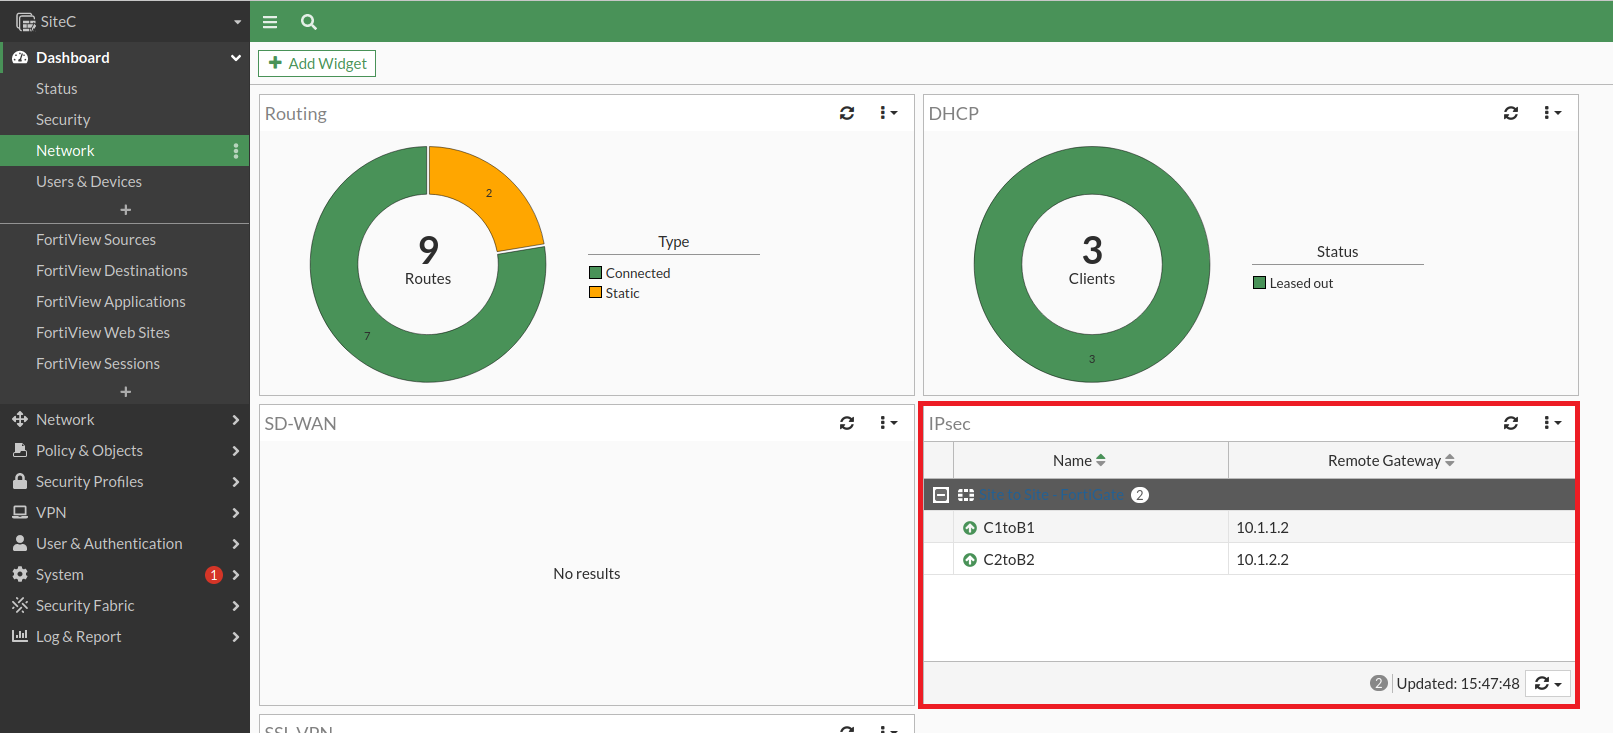This screenshot has height=733, width=1613.
Task: Click the Dashboard gauge icon in sidebar
Action: point(20,58)
